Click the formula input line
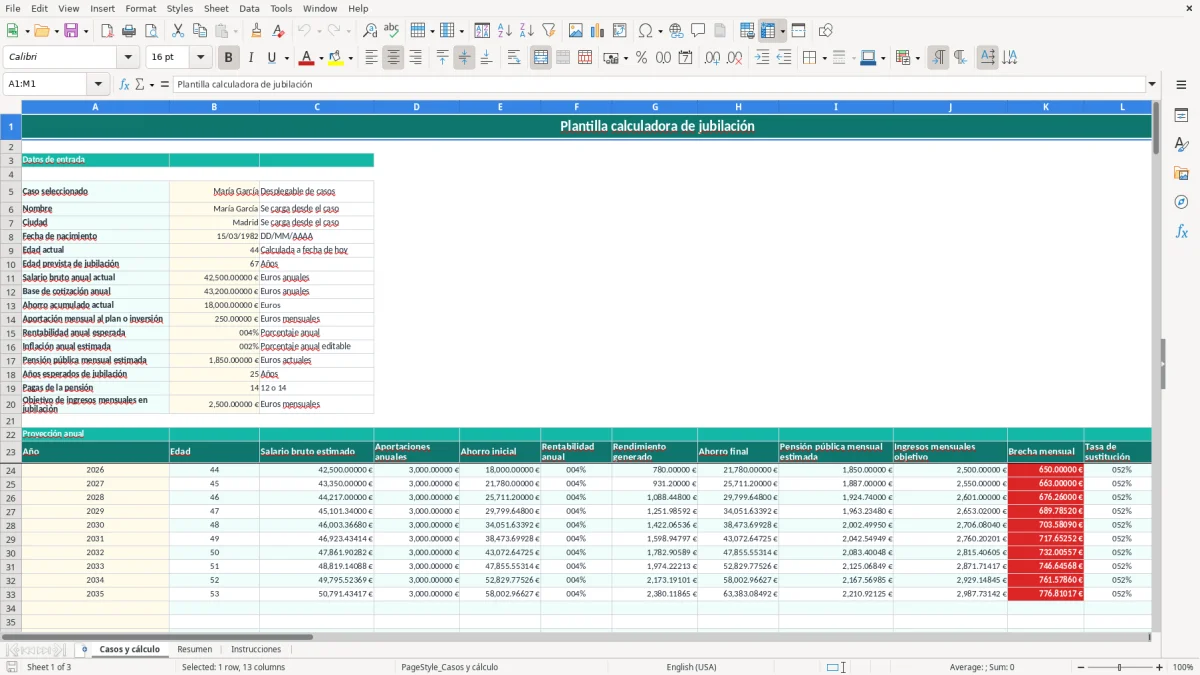The image size is (1200, 675). click(x=659, y=84)
